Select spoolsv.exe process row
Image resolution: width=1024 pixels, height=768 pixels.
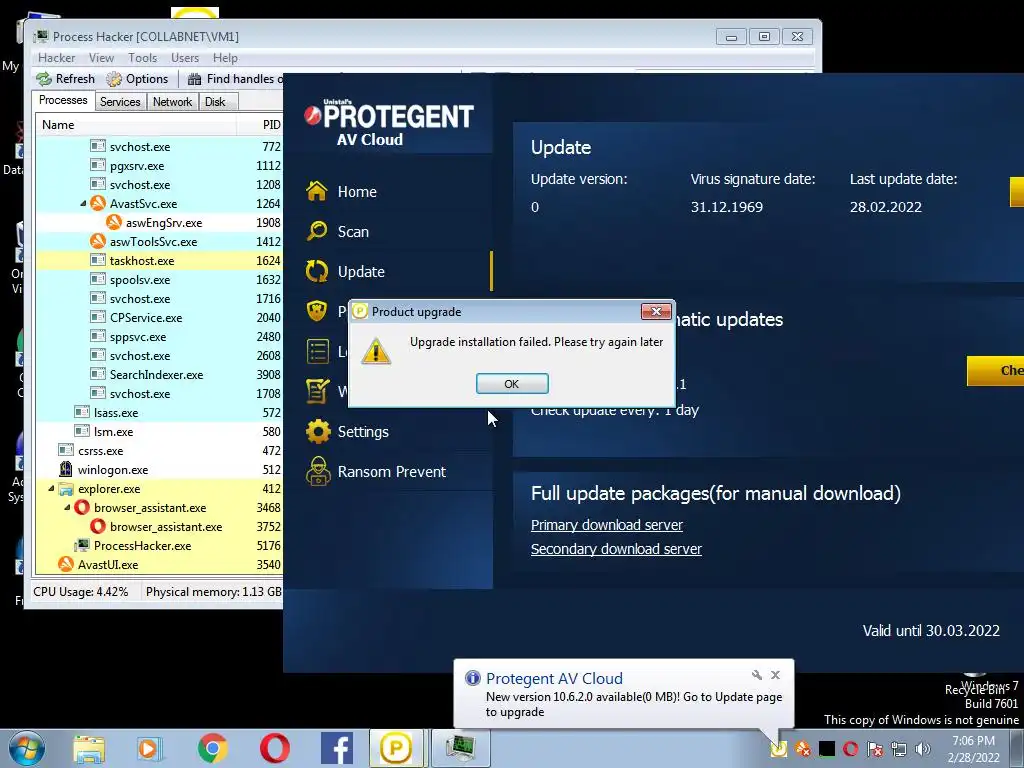159,280
